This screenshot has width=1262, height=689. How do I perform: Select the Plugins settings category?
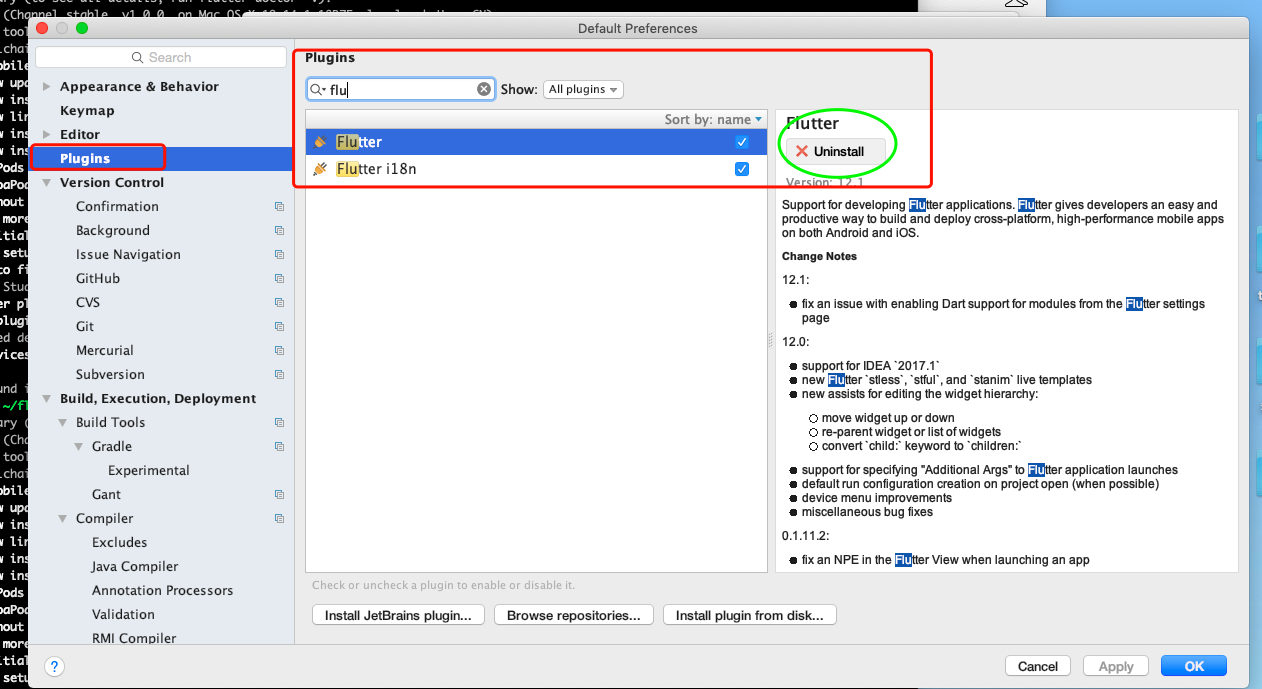[85, 159]
